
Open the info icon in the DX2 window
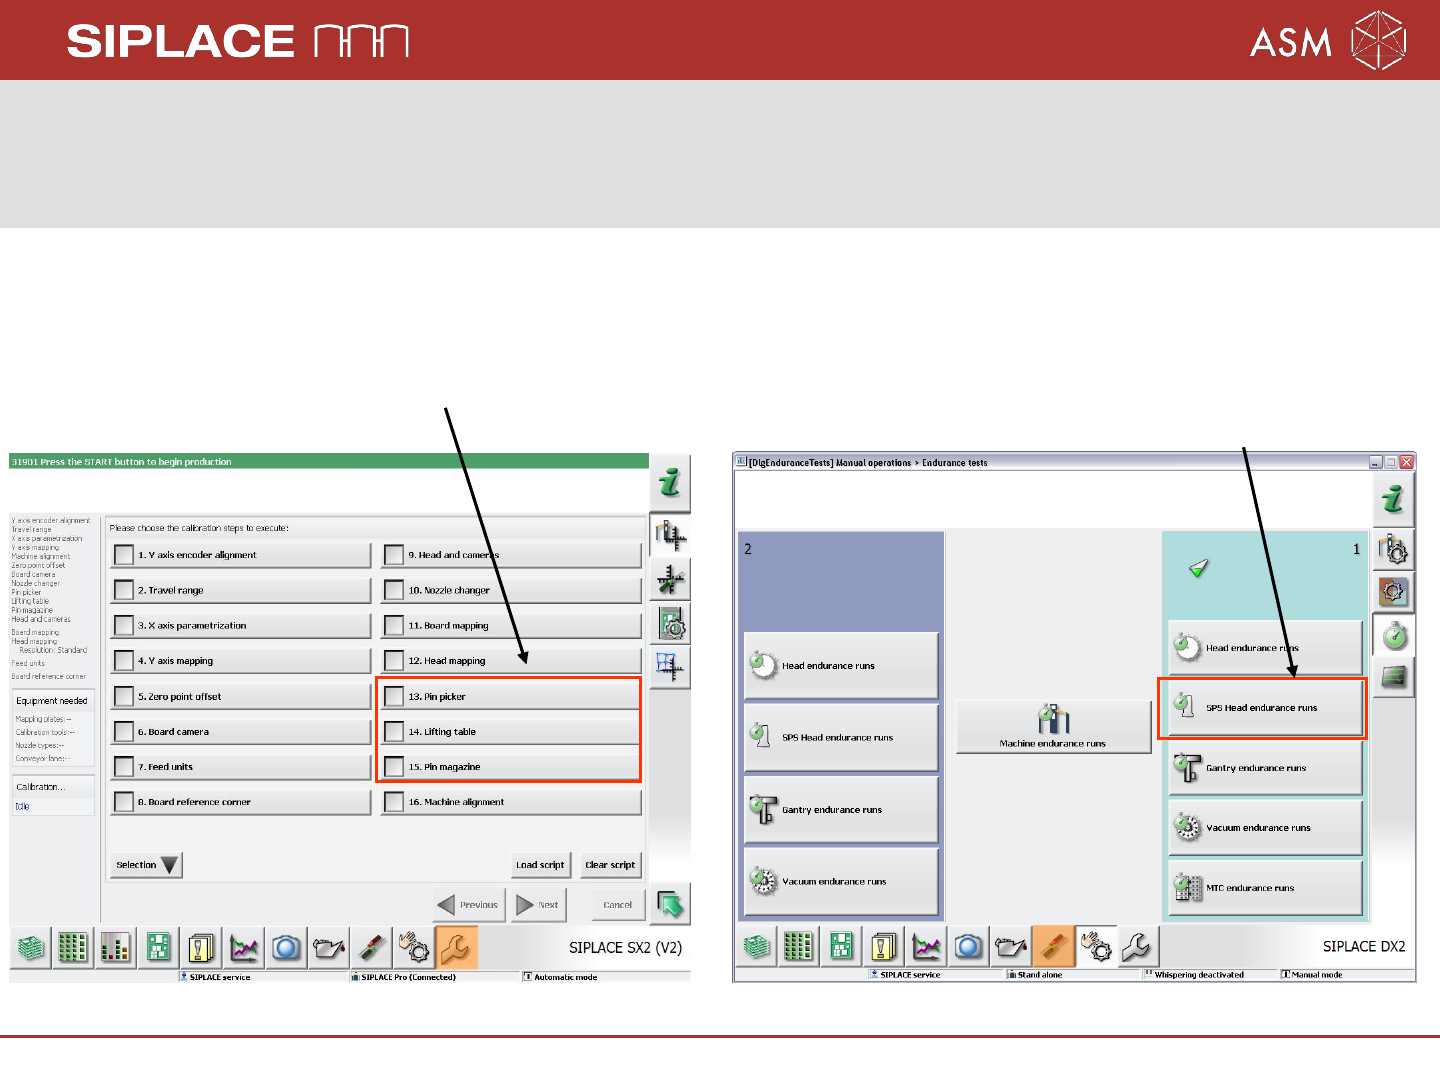(1393, 498)
